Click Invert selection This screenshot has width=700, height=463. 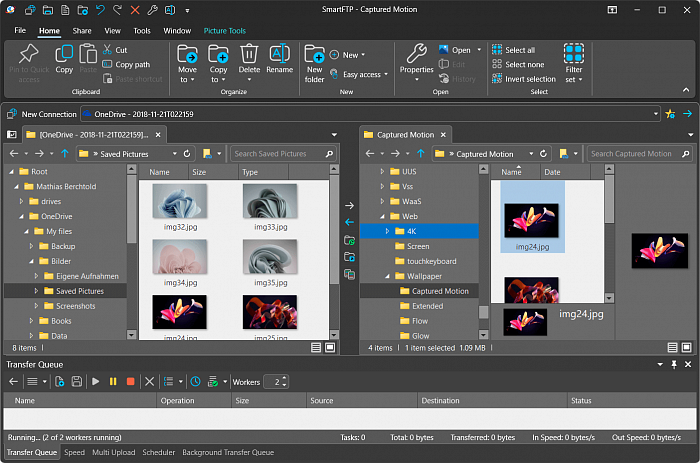(524, 79)
